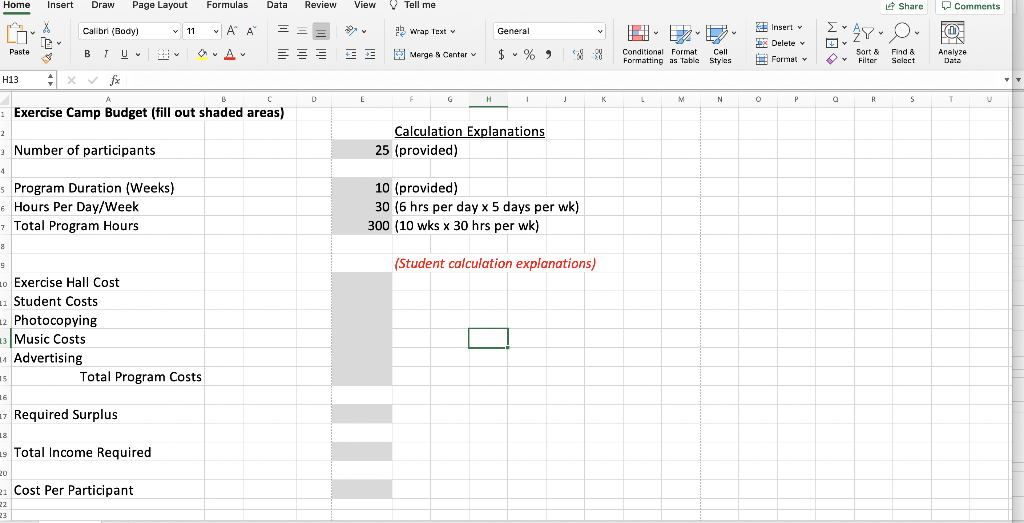Open the Review tab

[321, 5]
